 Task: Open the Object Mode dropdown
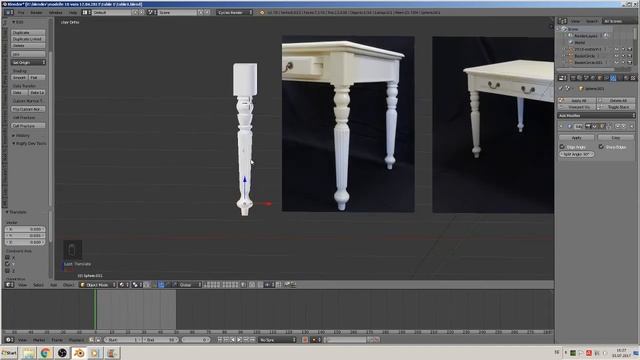click(x=97, y=285)
